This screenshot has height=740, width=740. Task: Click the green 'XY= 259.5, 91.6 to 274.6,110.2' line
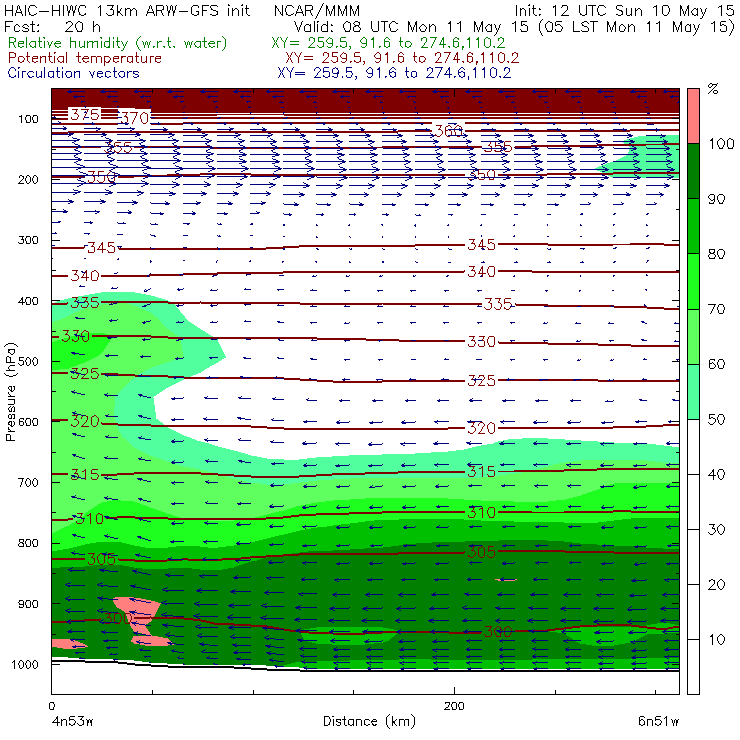point(388,43)
